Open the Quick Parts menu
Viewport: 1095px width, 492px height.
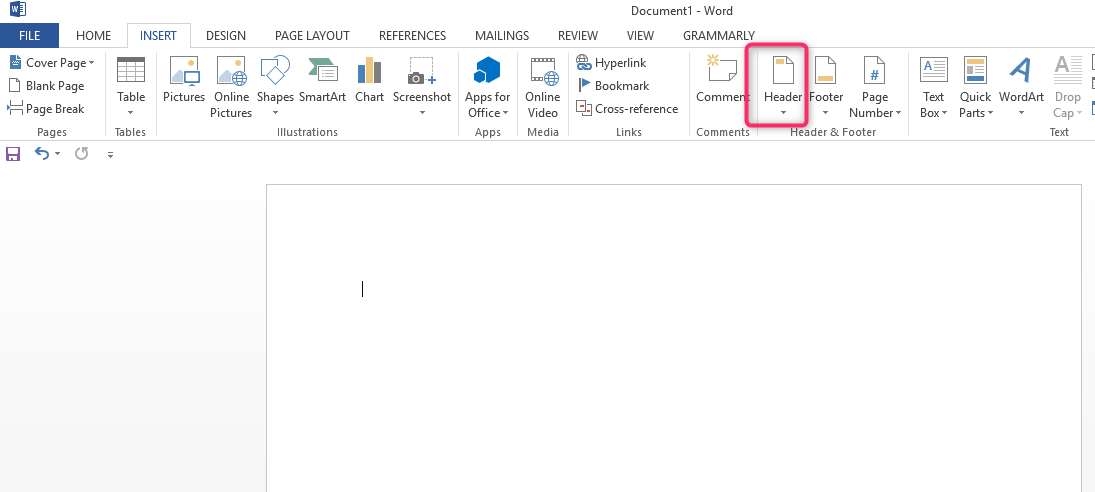976,87
